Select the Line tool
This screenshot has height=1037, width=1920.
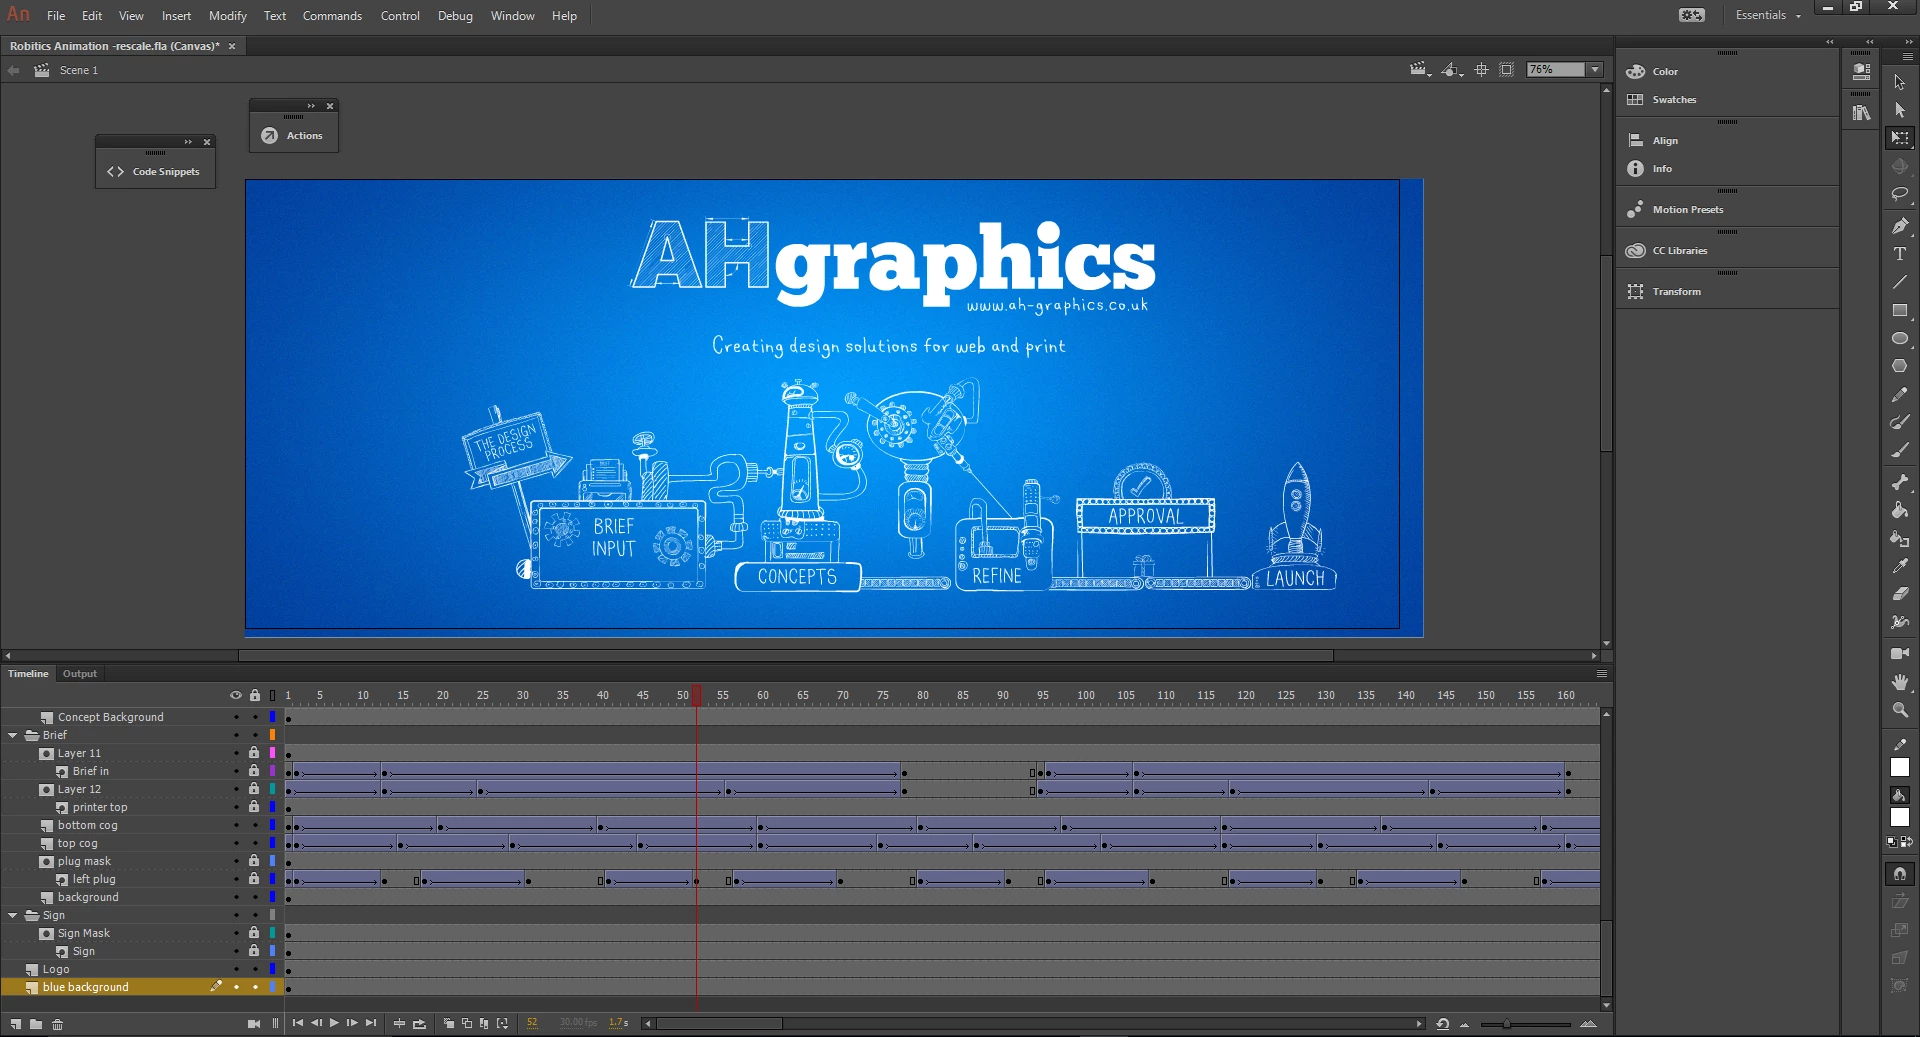(x=1900, y=282)
